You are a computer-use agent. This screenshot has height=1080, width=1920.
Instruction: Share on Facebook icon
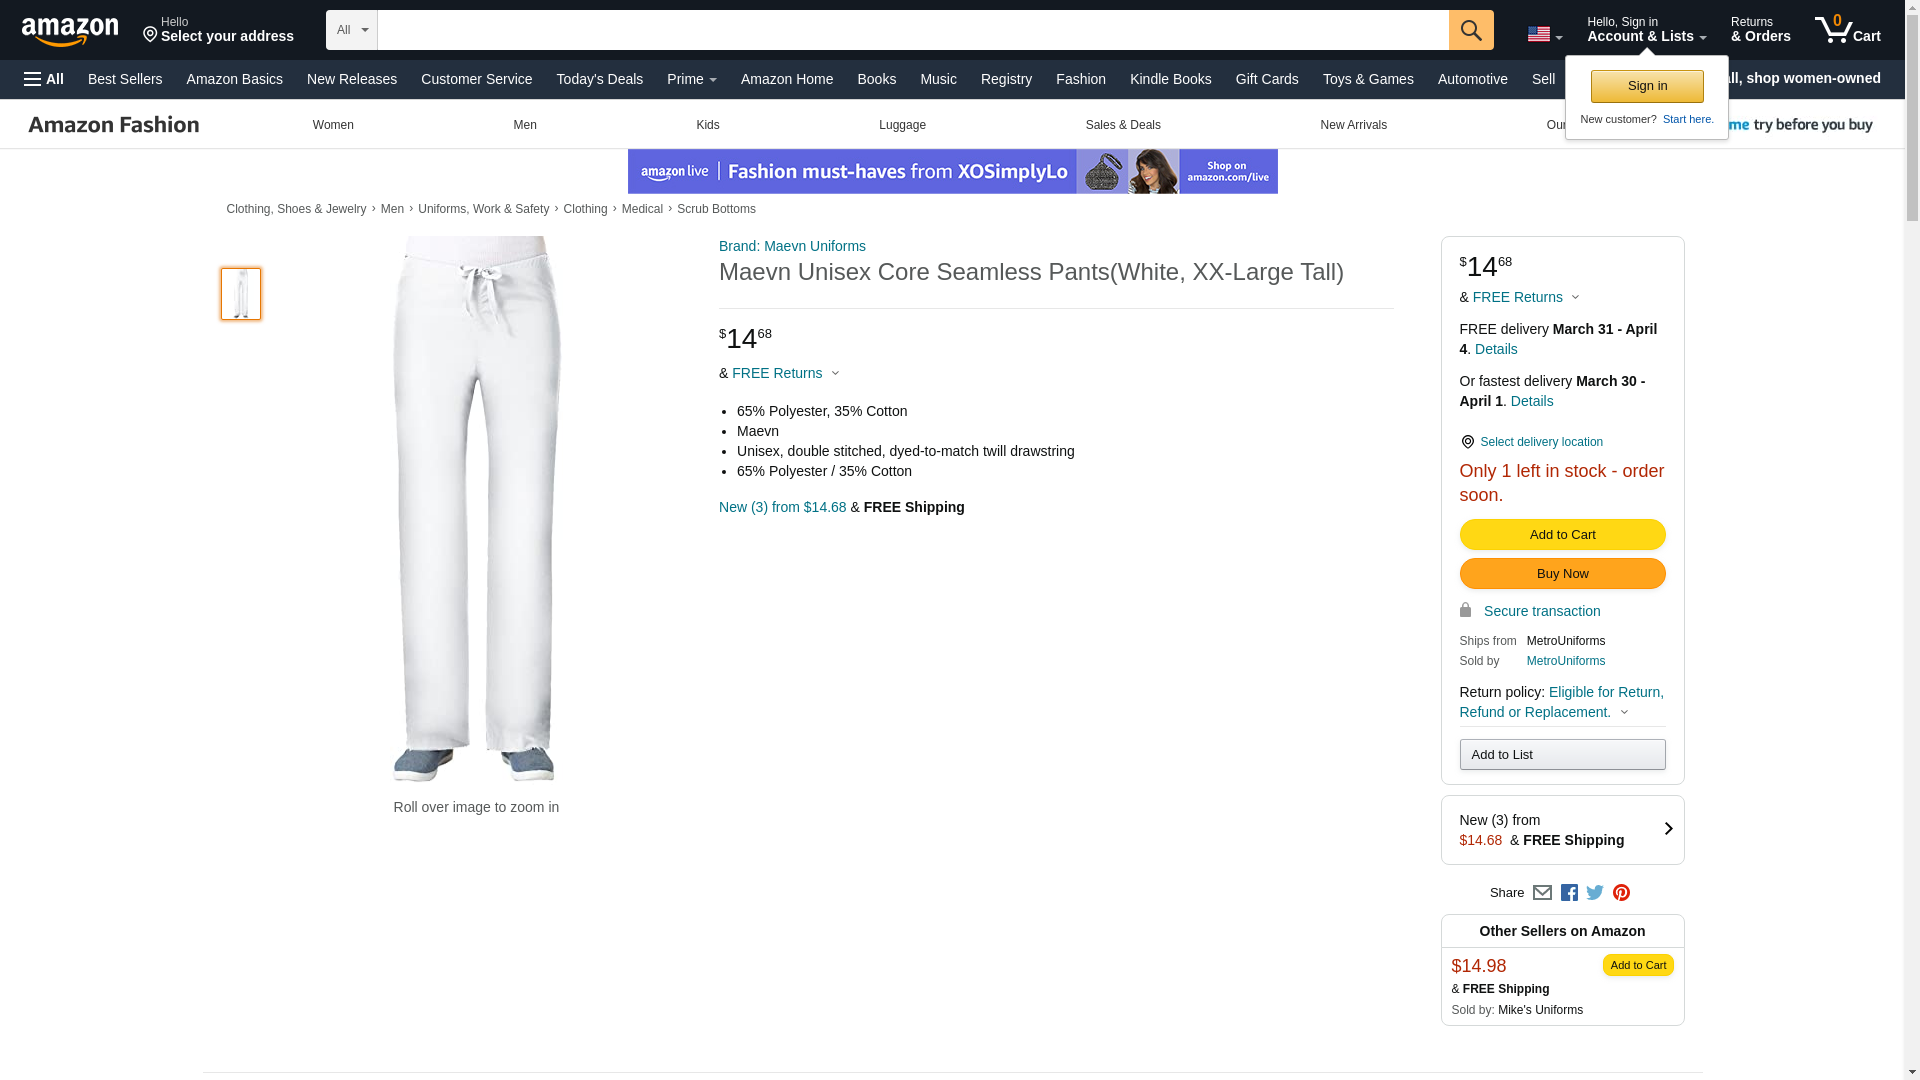(x=1569, y=893)
